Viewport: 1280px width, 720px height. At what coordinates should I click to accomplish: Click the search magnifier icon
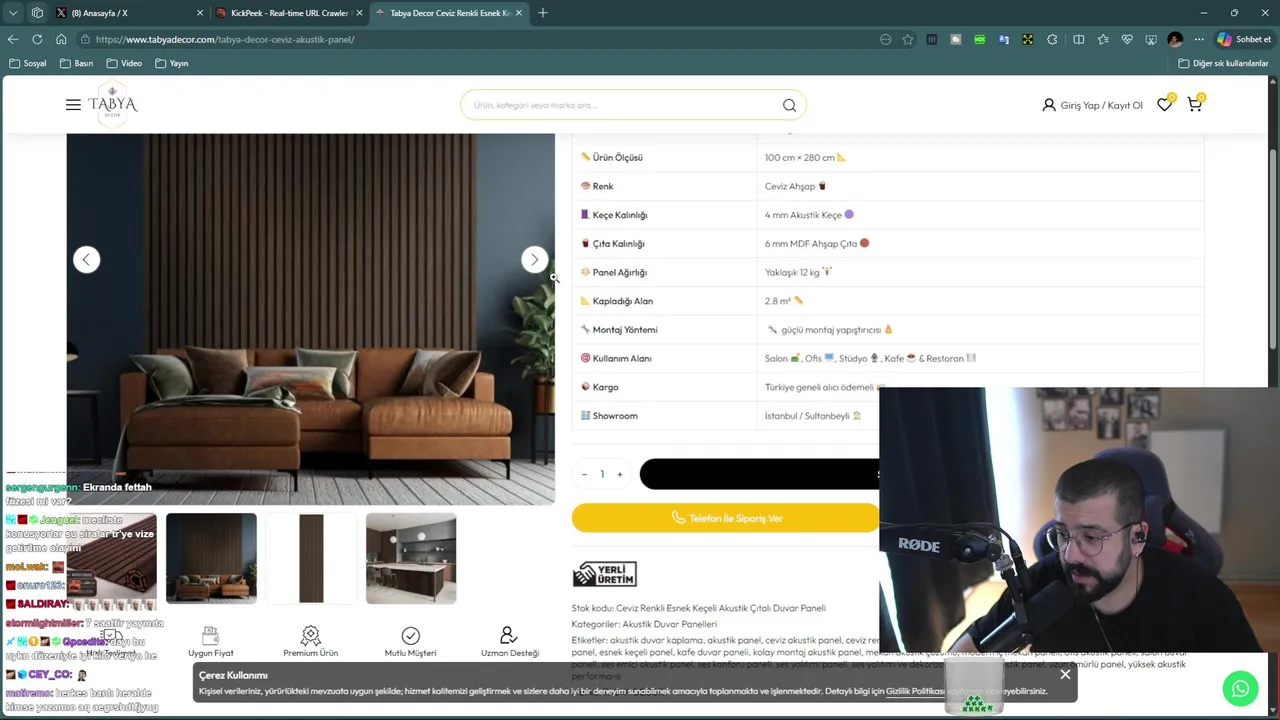[789, 105]
